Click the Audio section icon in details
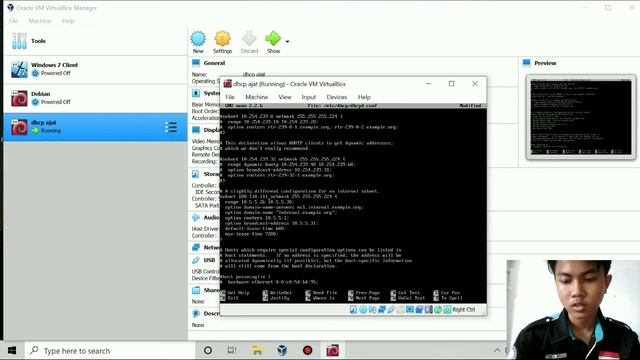This screenshot has width=640, height=360. pyautogui.click(x=196, y=218)
